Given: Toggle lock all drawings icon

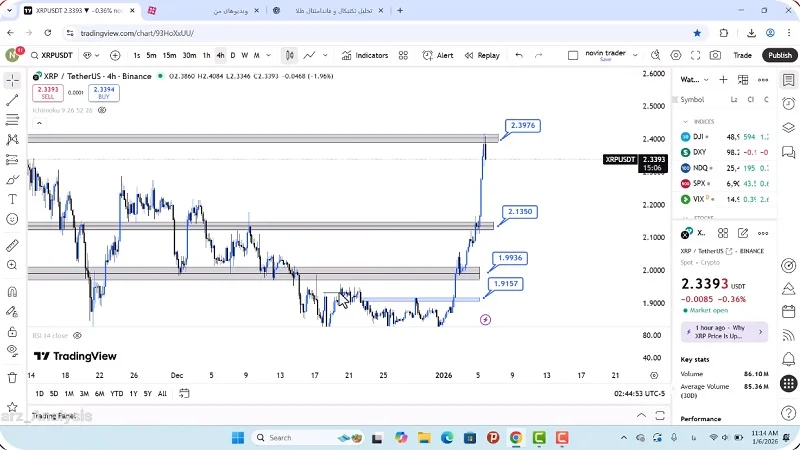Looking at the screenshot, I should pyautogui.click(x=12, y=331).
